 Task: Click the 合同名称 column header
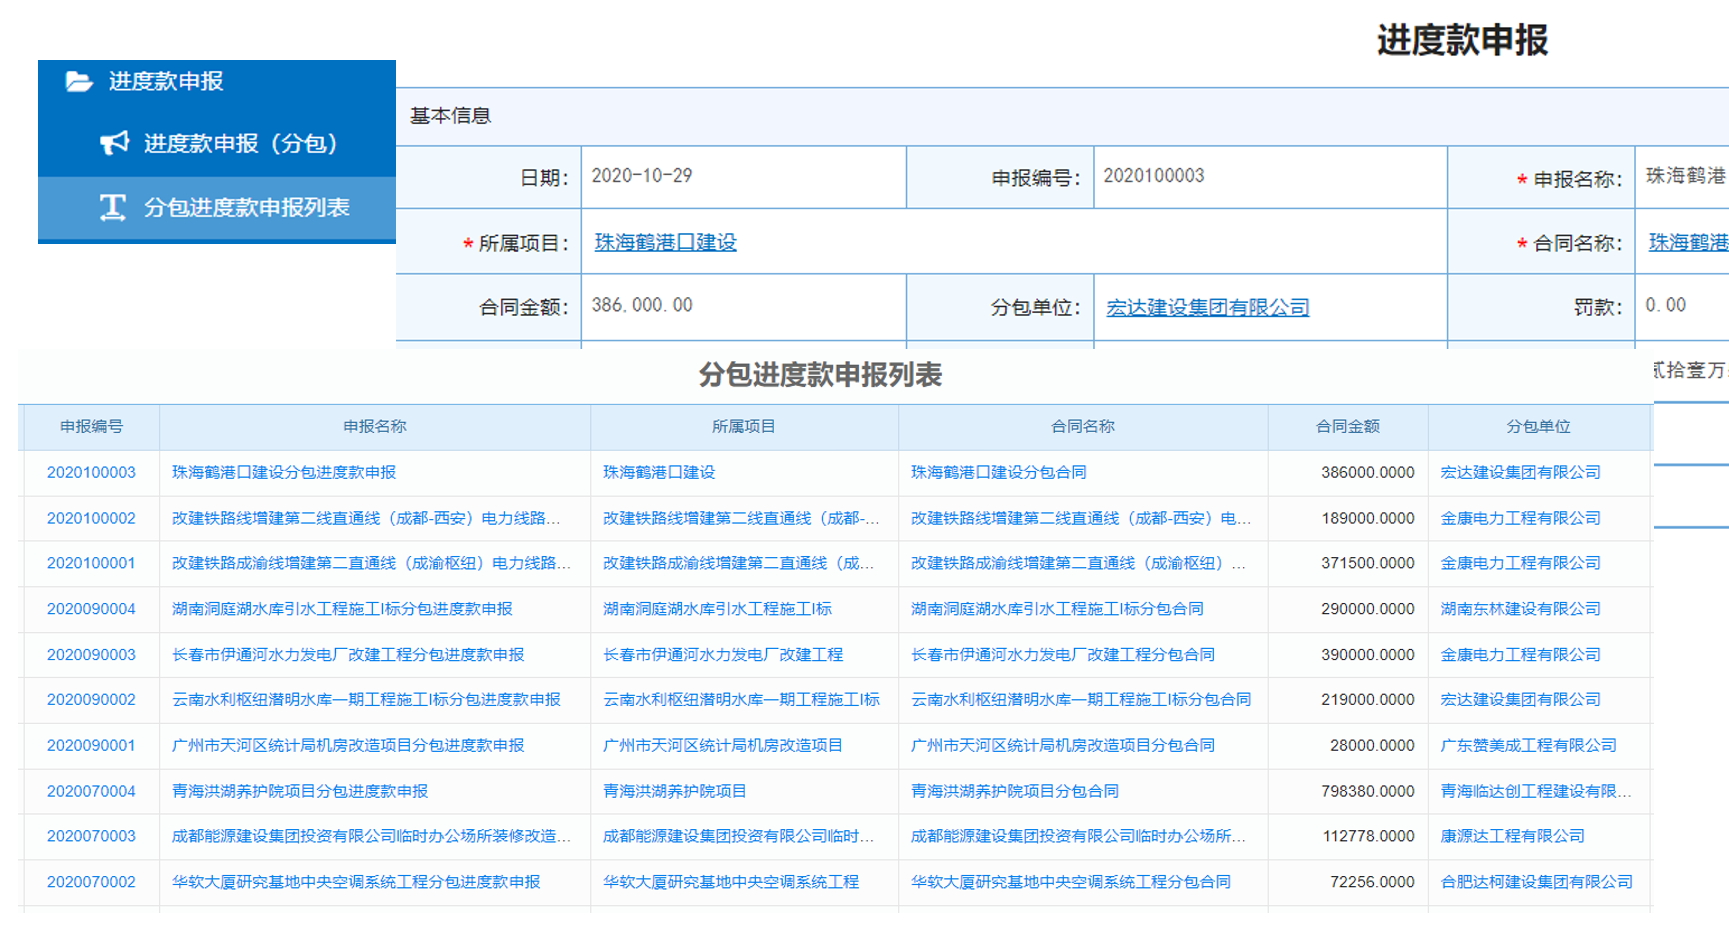point(1083,427)
